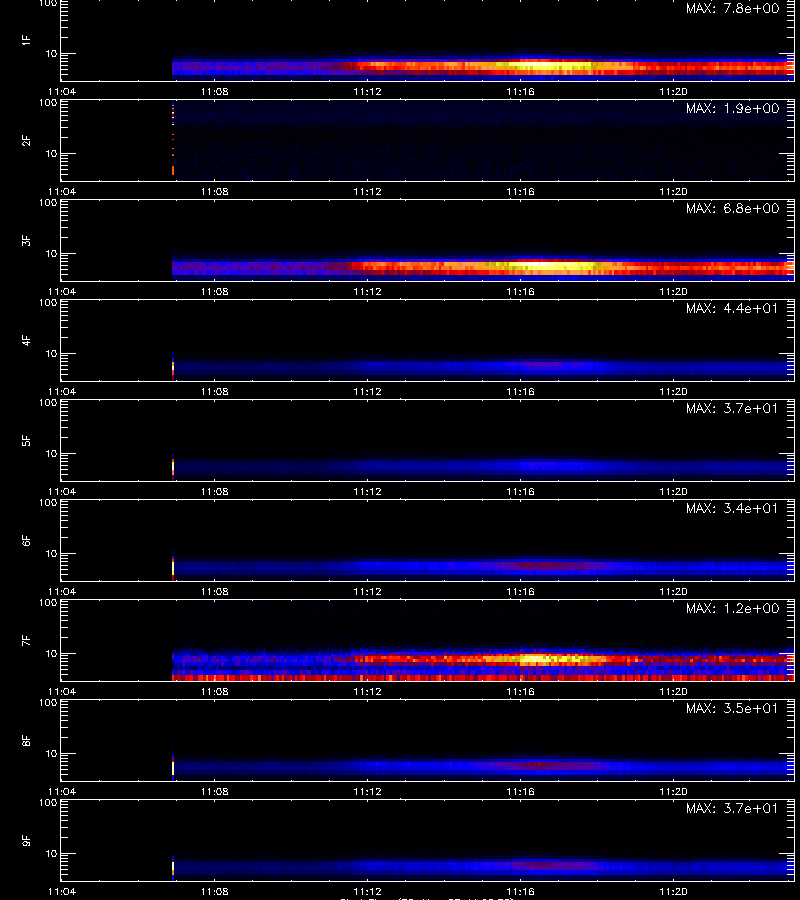Click the MAX: 4.4e+01 label in panel 4F
Viewport: 800px width, 900px height.
click(732, 308)
